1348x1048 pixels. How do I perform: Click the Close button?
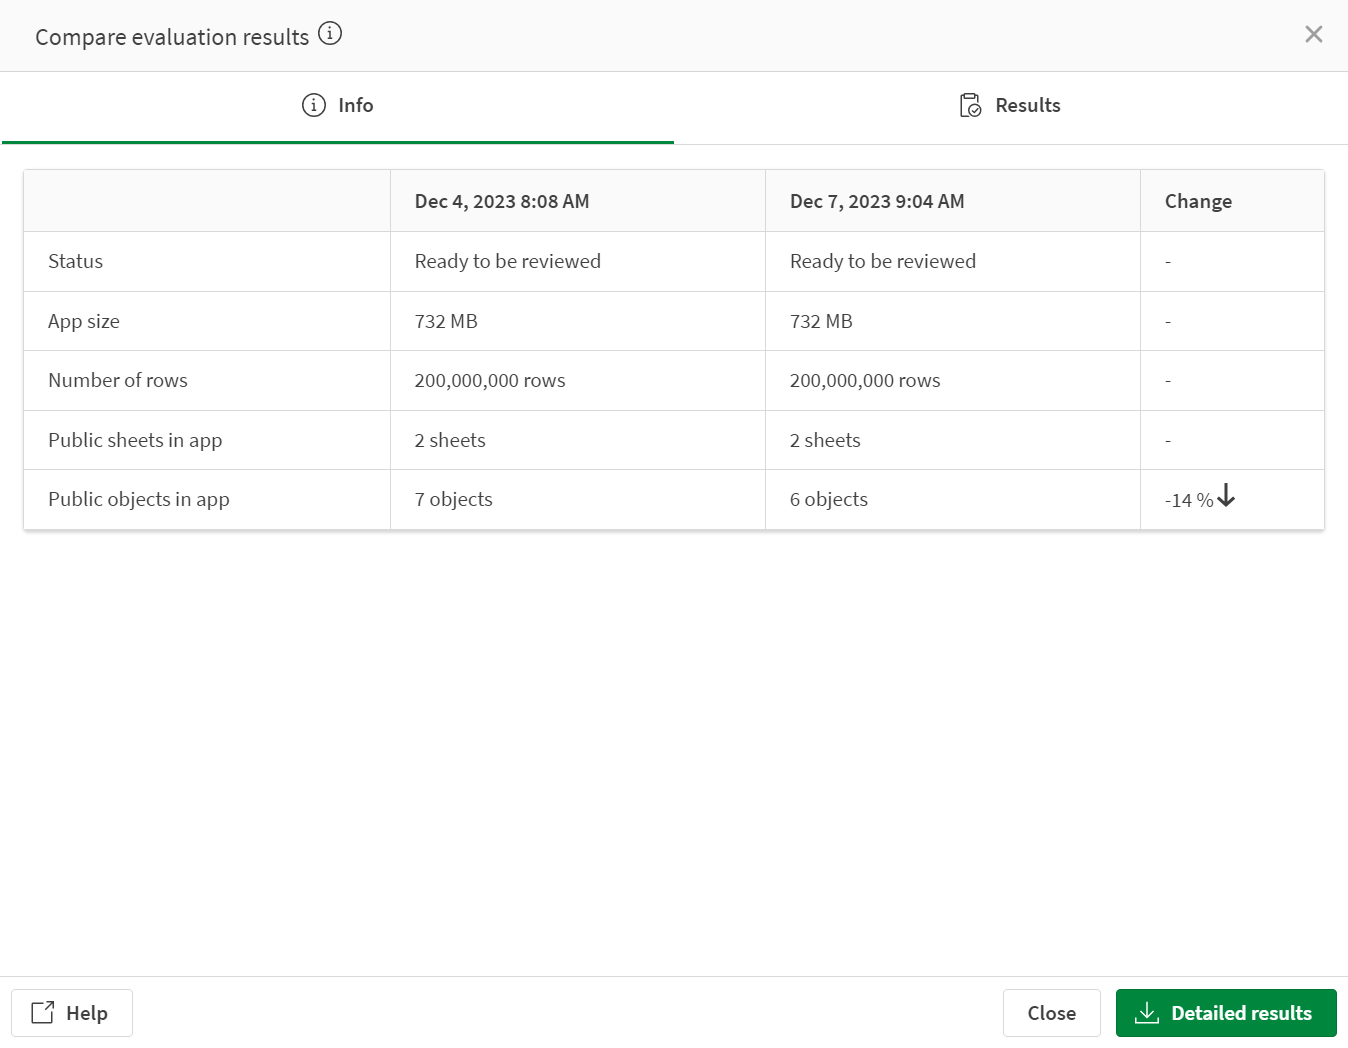pos(1051,1012)
